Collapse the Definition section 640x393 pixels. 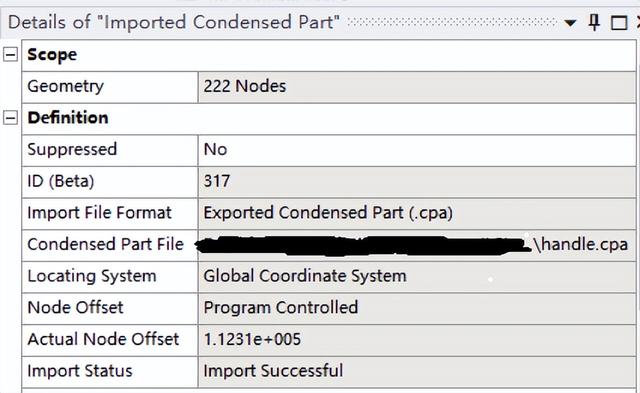(10, 118)
